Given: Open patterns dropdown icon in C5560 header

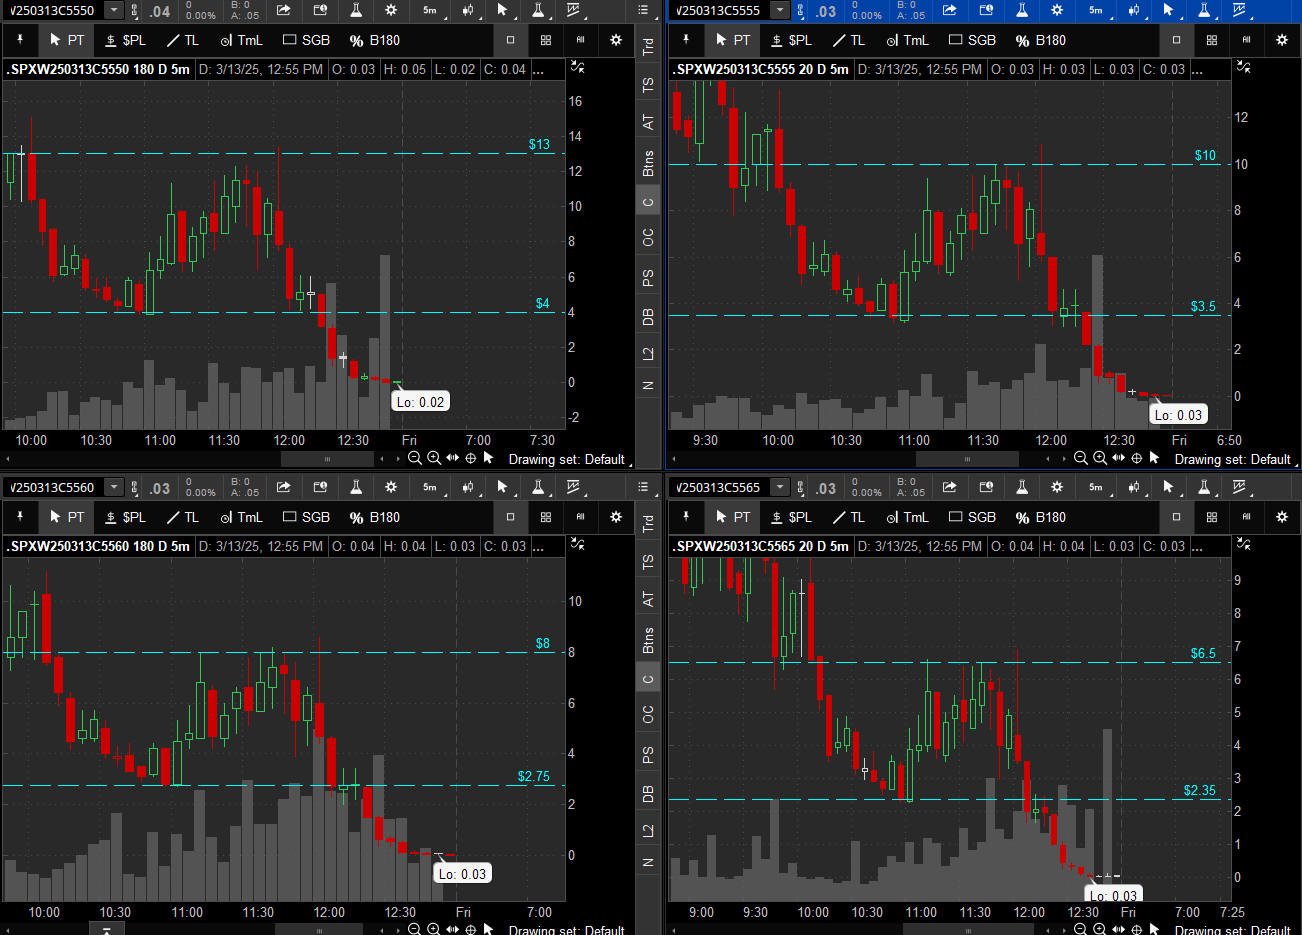Looking at the screenshot, I should (574, 487).
